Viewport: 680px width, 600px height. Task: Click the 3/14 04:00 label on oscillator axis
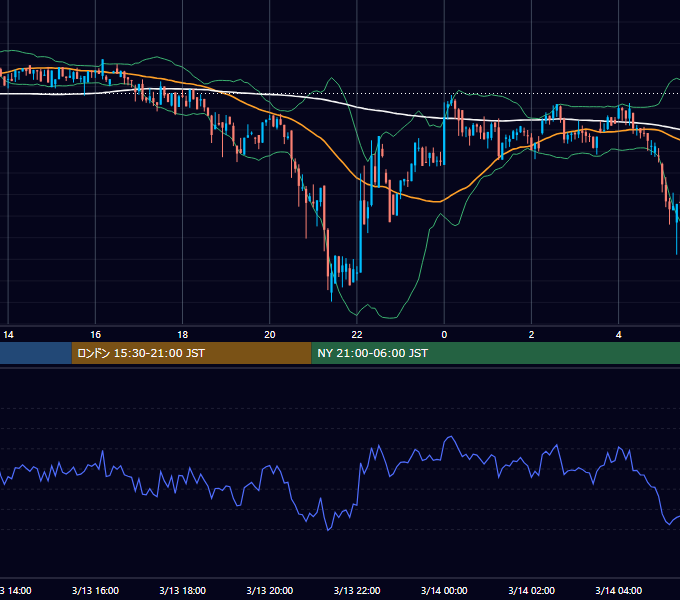(618, 590)
